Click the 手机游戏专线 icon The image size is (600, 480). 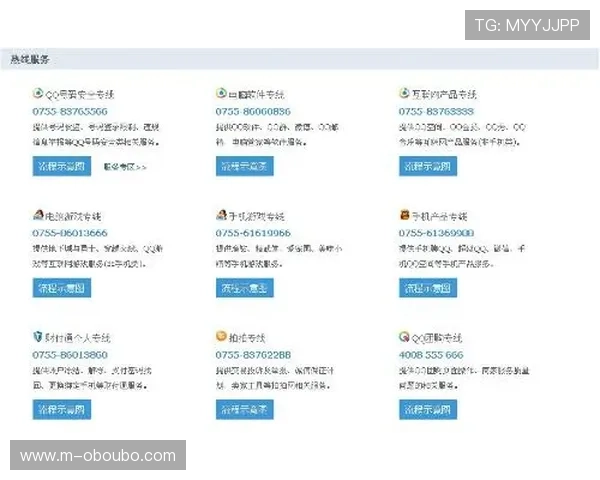tap(221, 215)
